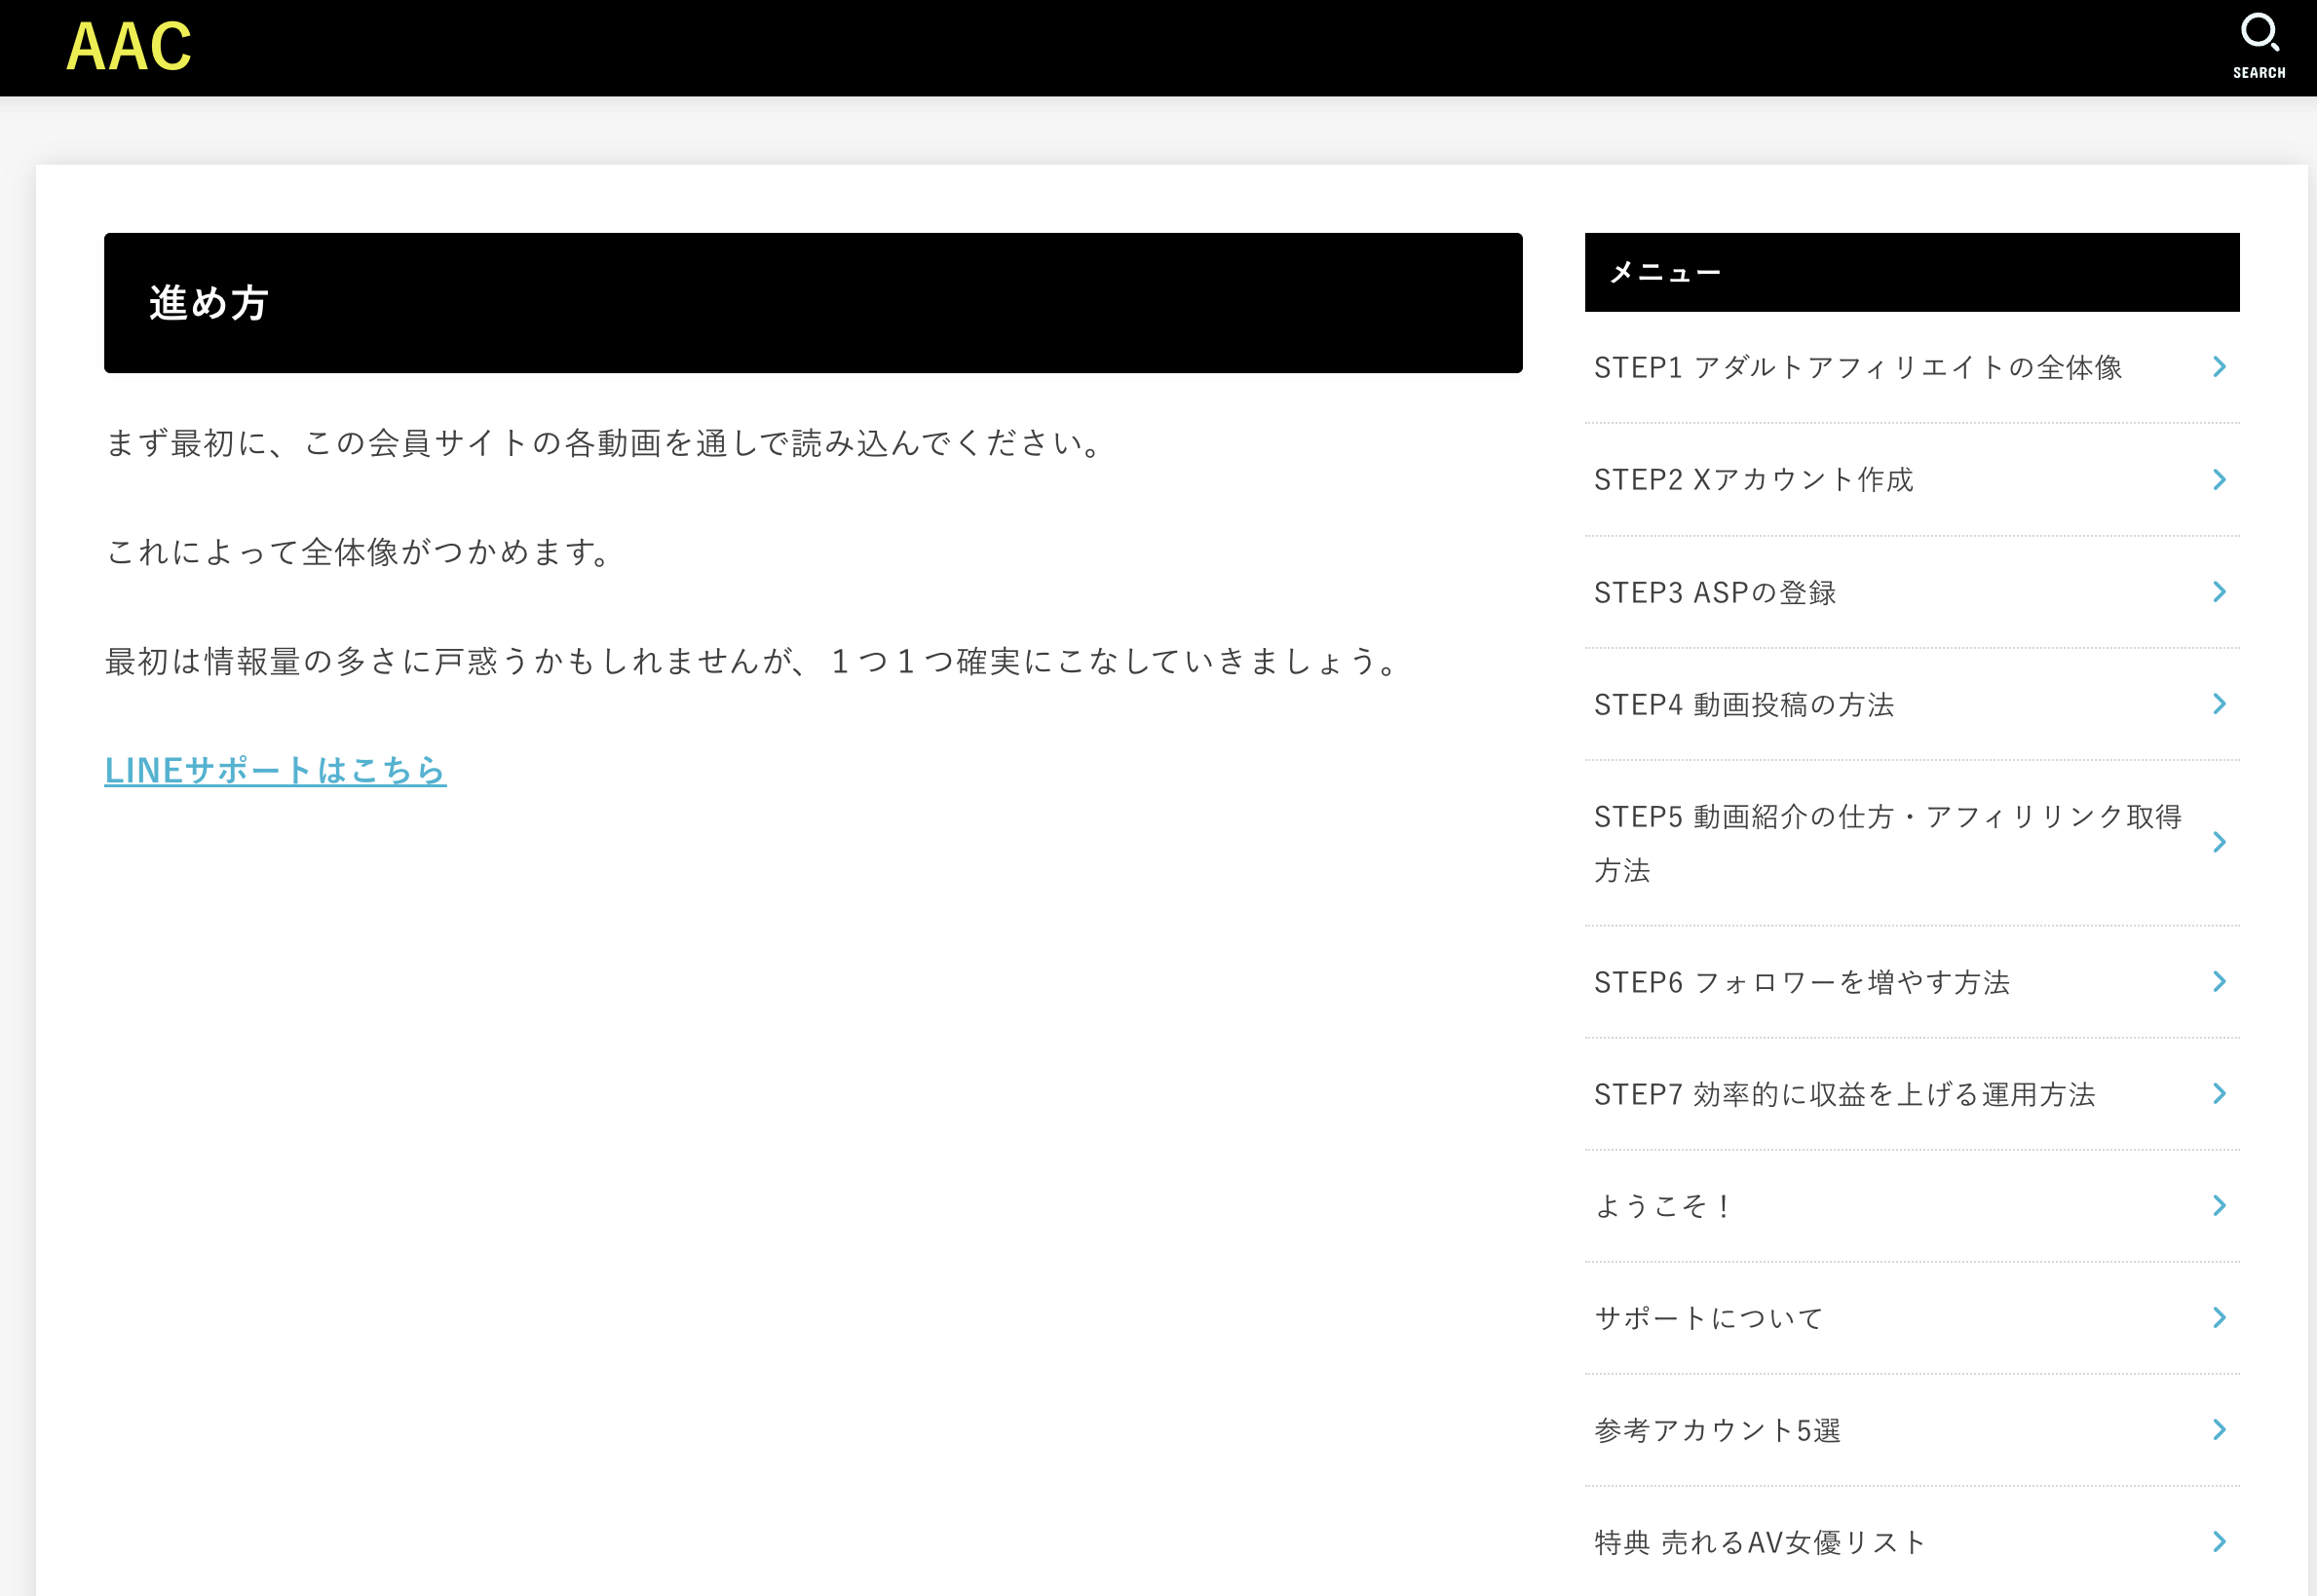Click chevron arrow beside STEP3 ASPの登録

click(2219, 592)
